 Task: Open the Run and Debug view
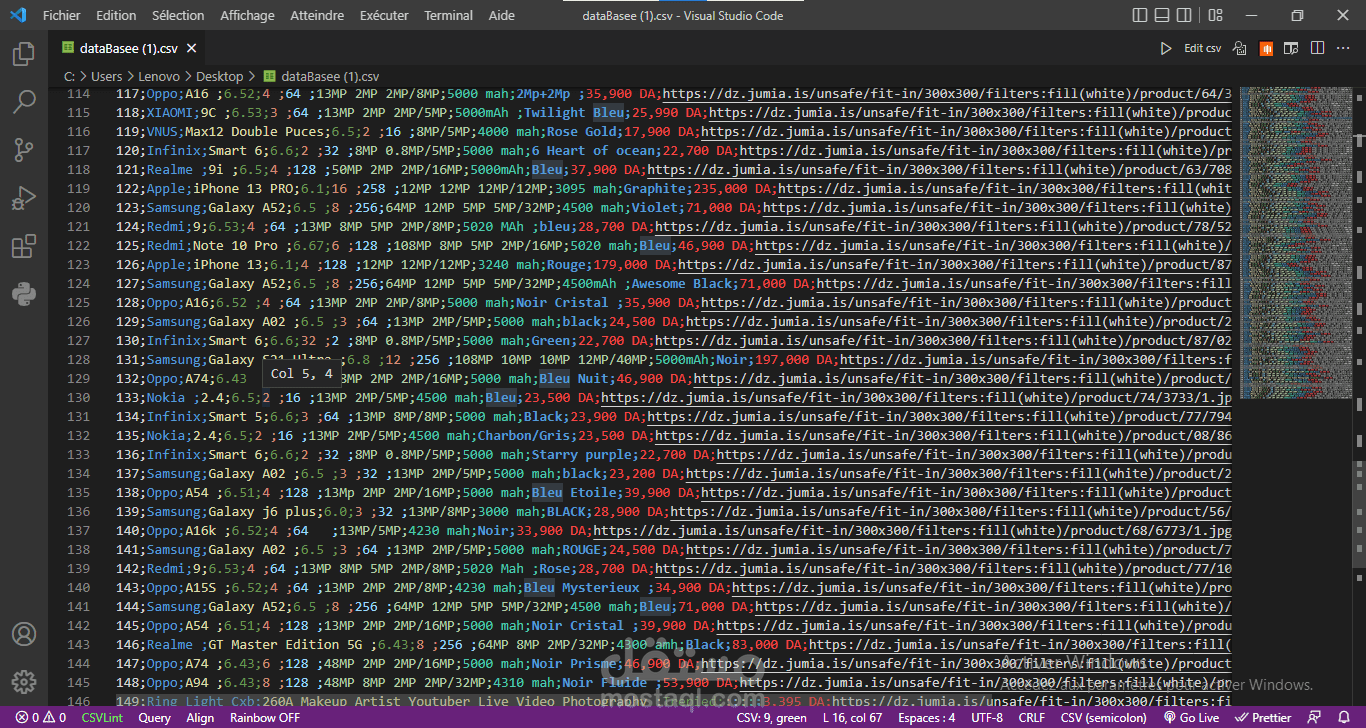click(24, 198)
